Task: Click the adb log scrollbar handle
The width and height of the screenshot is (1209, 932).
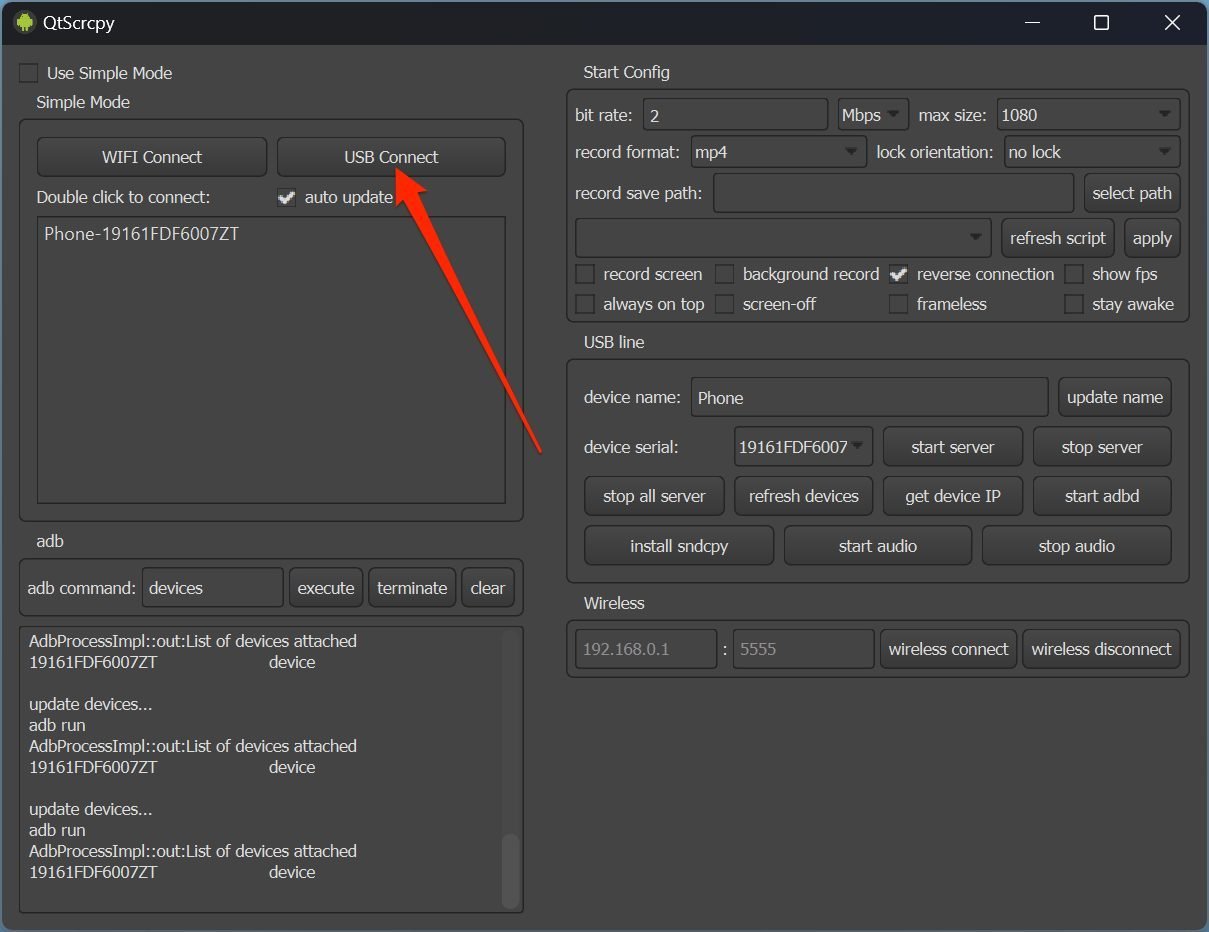Action: [x=511, y=869]
